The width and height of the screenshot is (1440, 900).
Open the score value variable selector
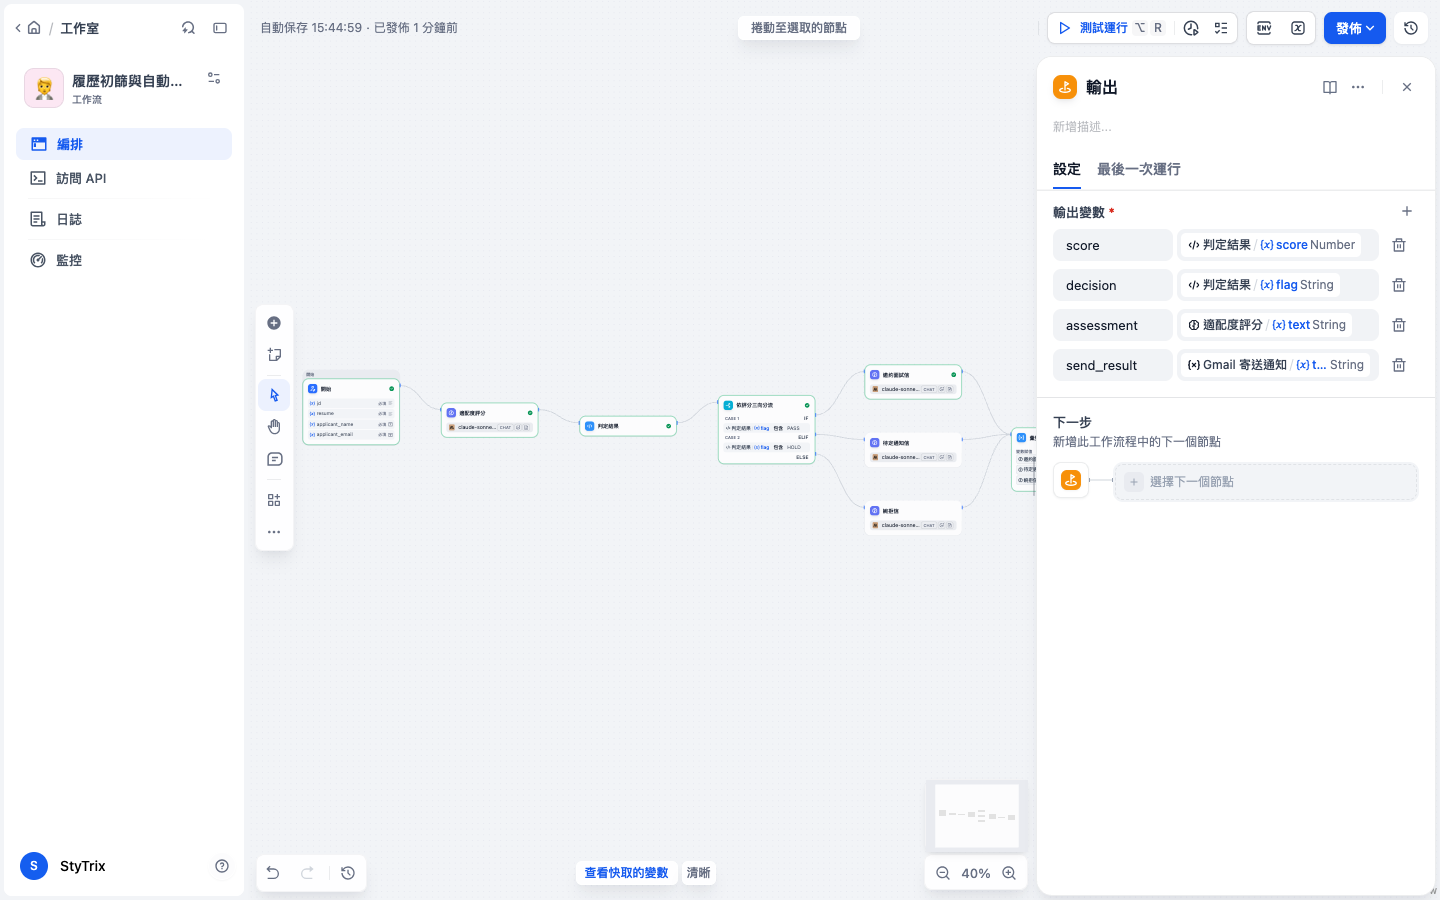pos(1278,245)
